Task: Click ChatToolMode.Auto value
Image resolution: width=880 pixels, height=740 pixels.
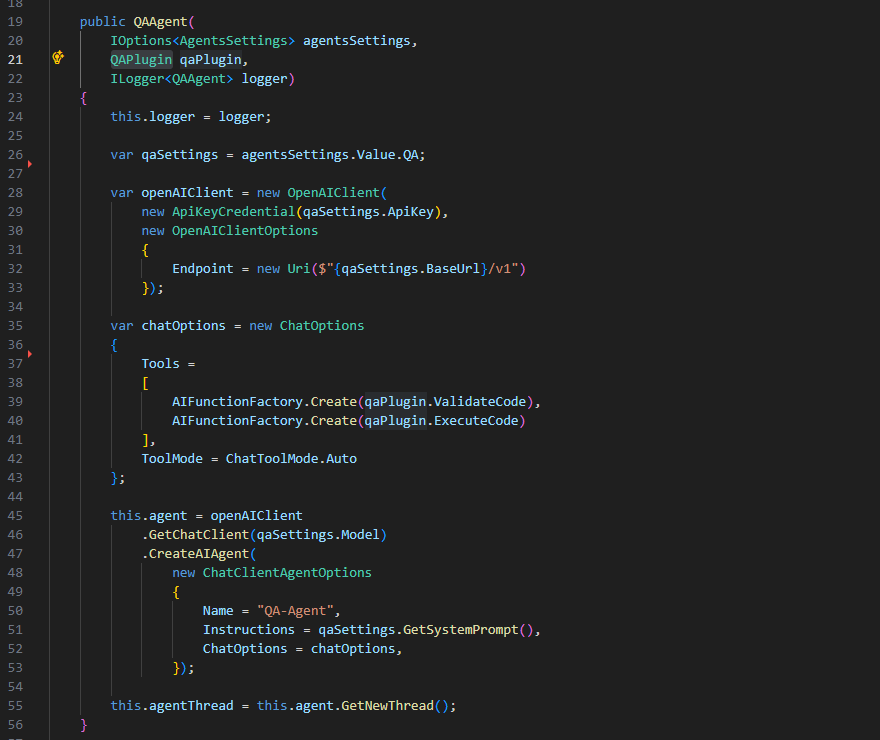Action: coord(291,459)
